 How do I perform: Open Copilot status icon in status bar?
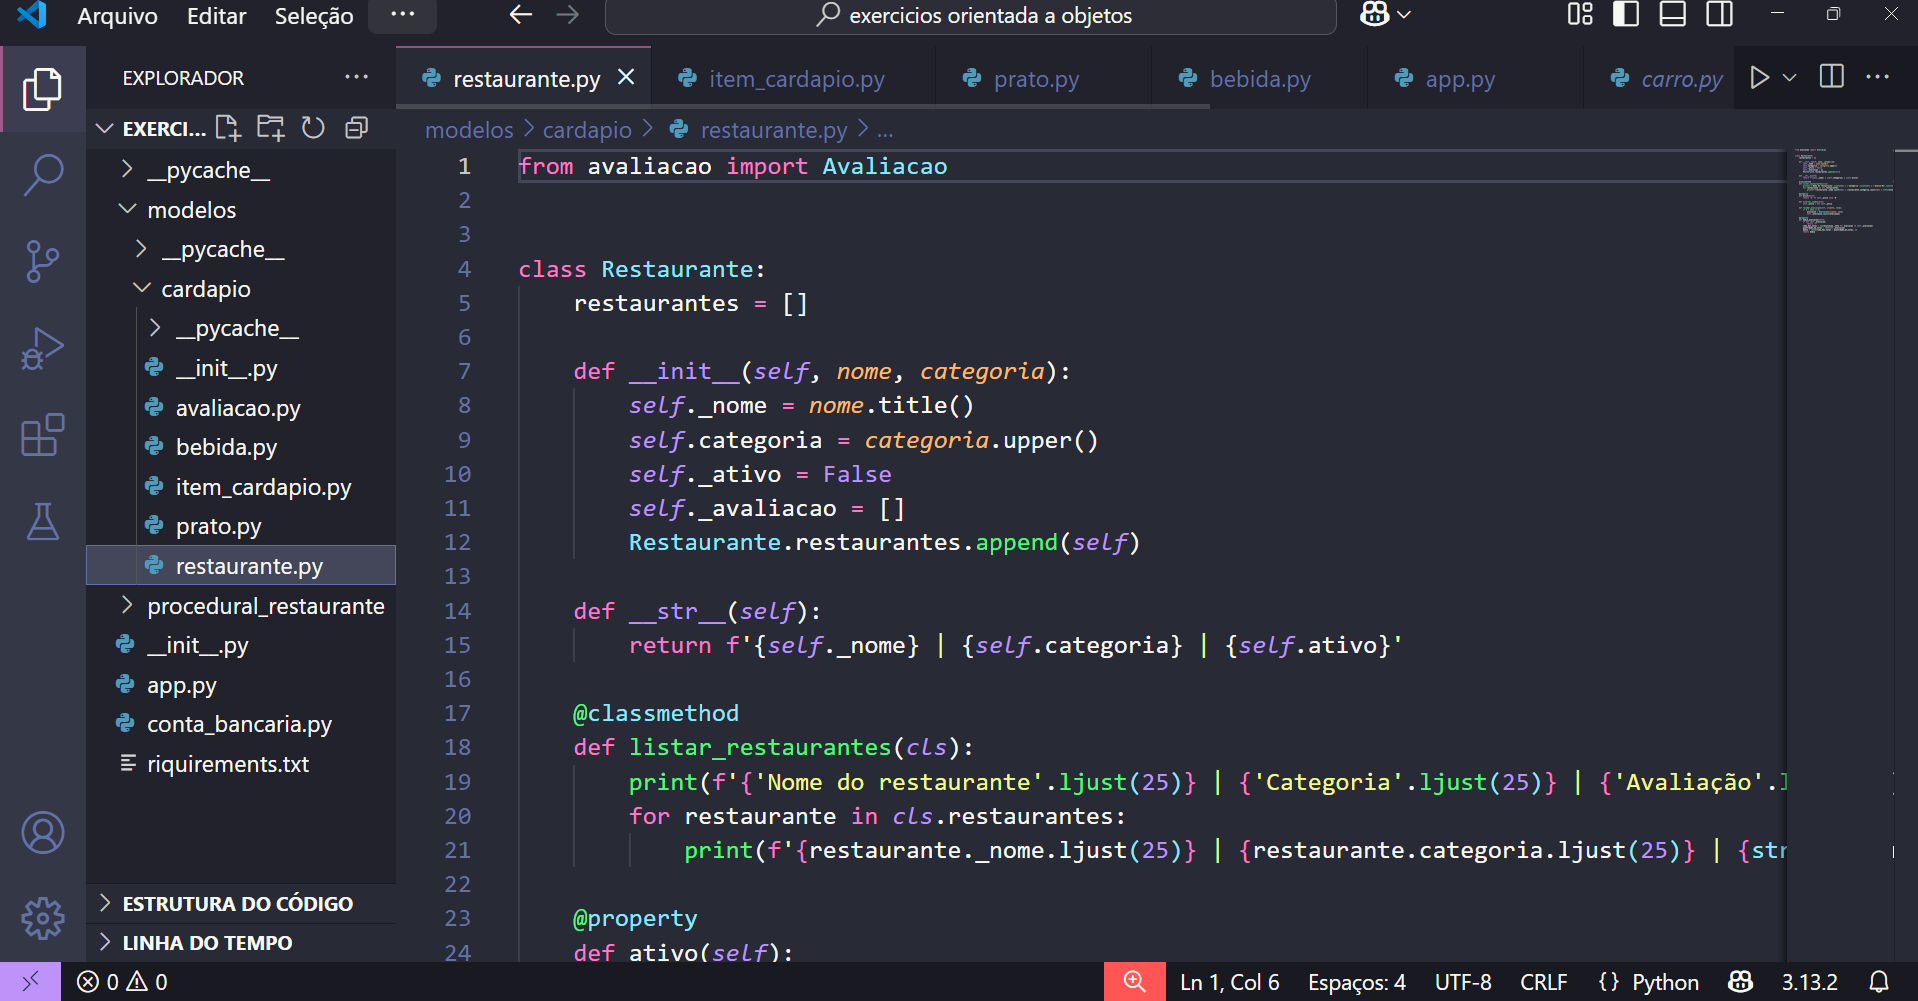(1740, 982)
